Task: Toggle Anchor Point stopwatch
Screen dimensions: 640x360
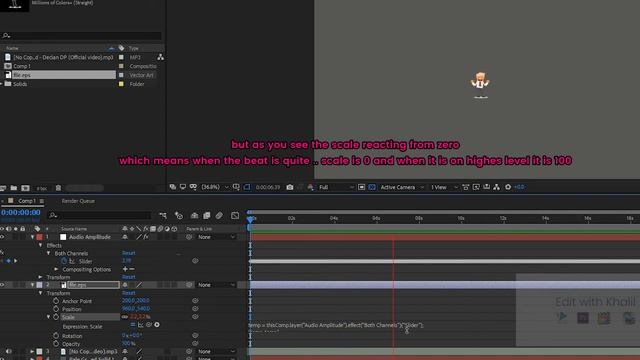Action: tap(56, 301)
